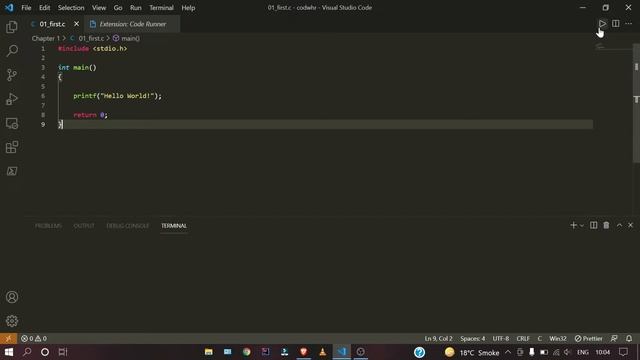
Task: Switch to the 01_first.c editor tab
Action: (52, 24)
